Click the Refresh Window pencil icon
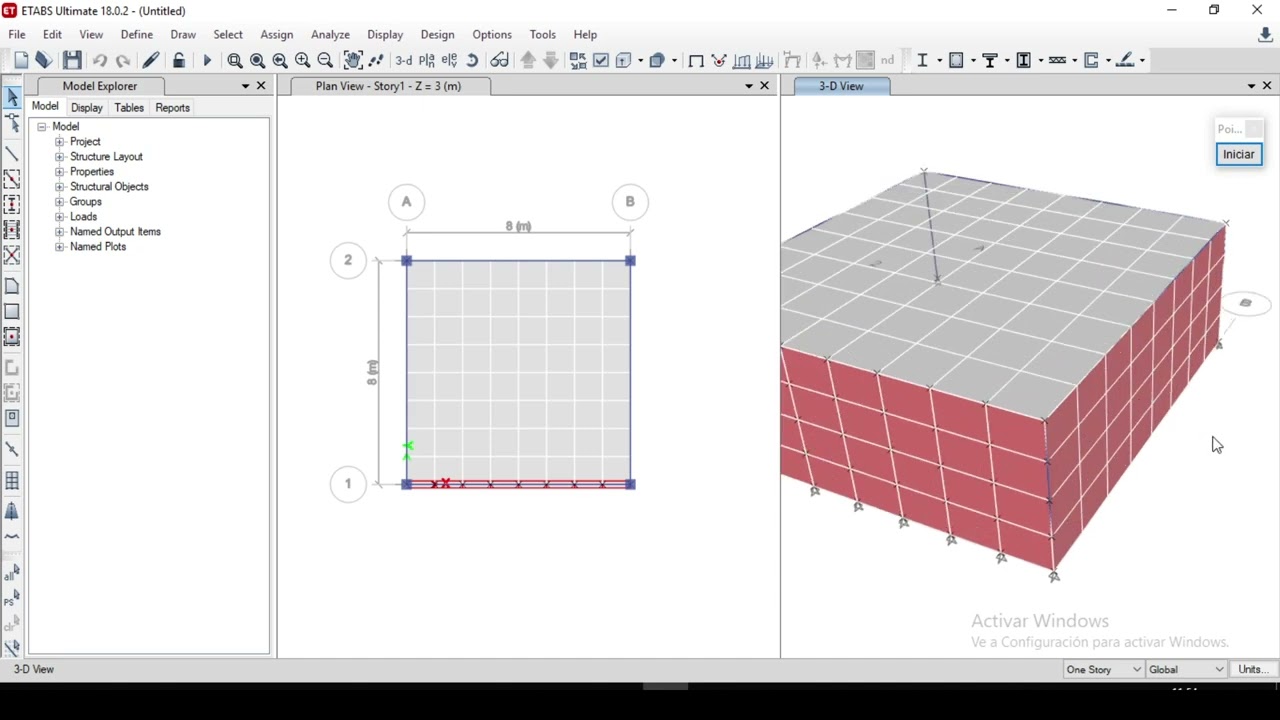1280x720 pixels. pyautogui.click(x=151, y=60)
